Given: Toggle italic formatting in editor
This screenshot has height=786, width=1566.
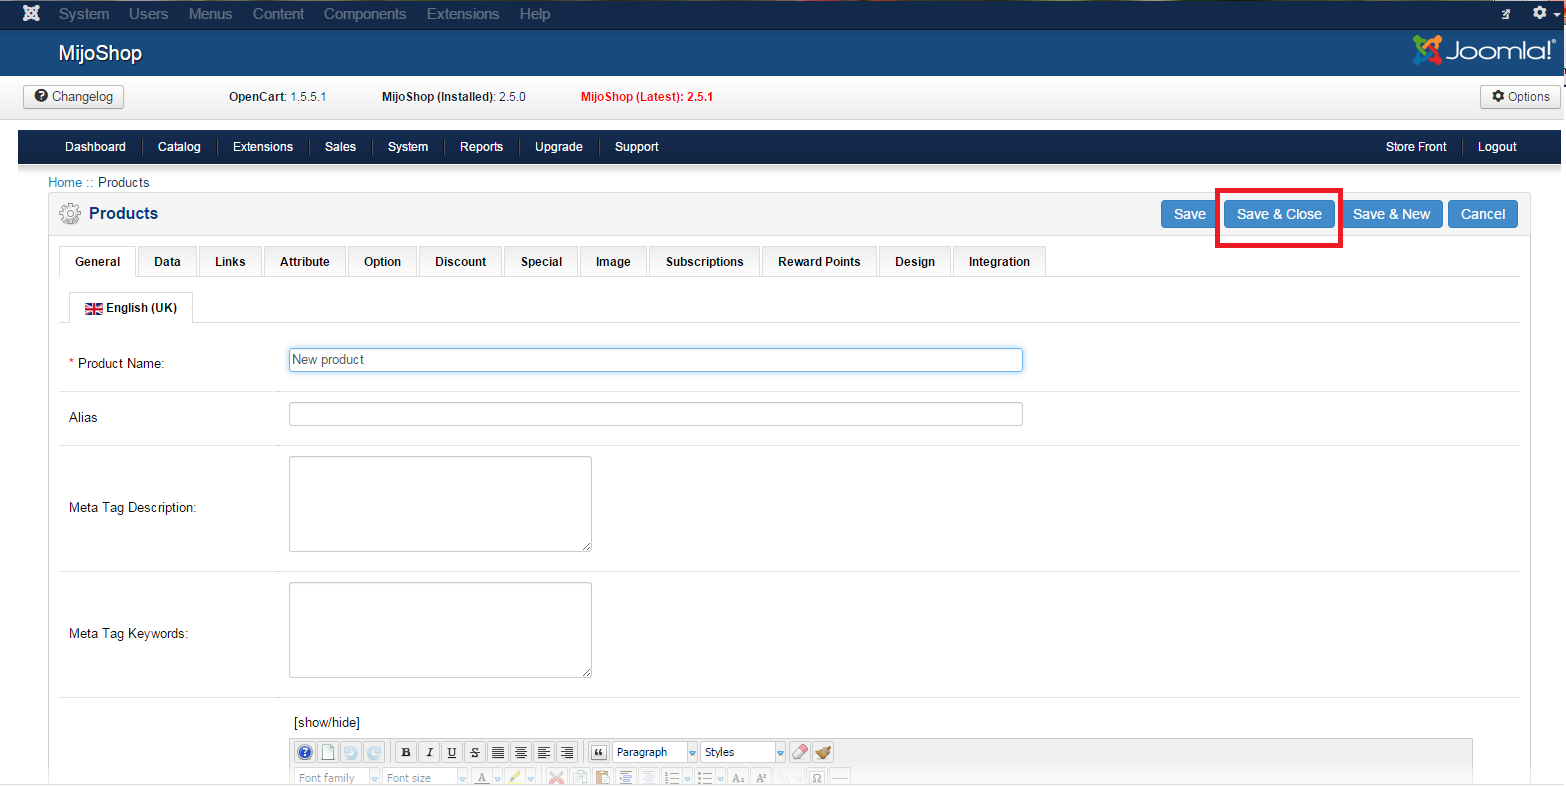Looking at the screenshot, I should 429,752.
